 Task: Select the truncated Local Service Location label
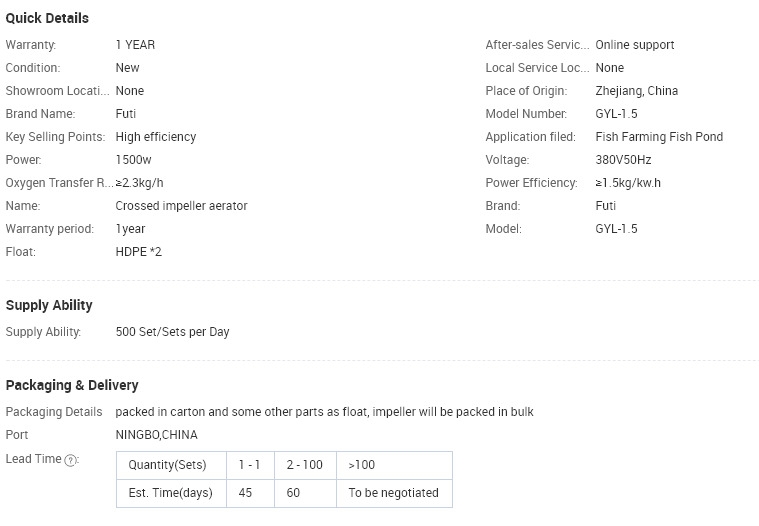[537, 68]
